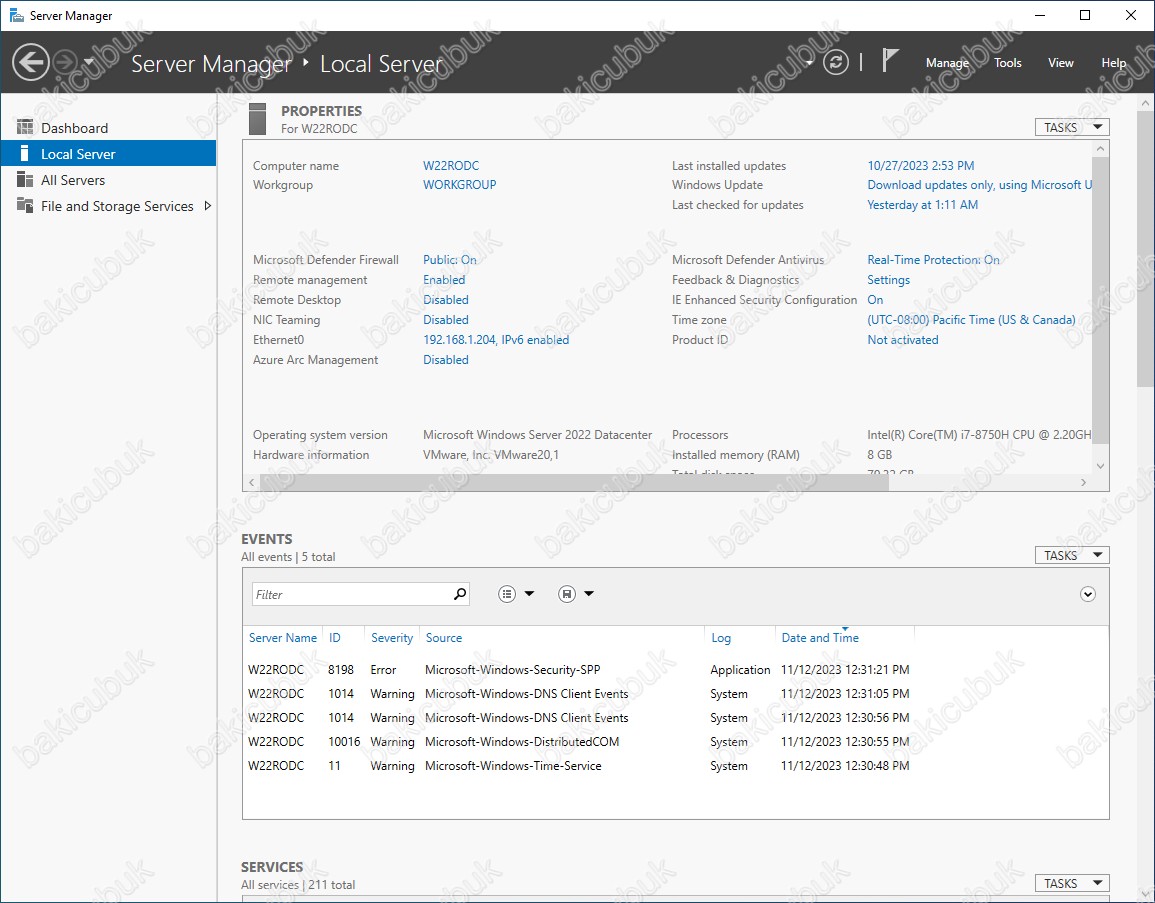The image size is (1155, 903).
Task: Sort events by Log column
Action: pyautogui.click(x=720, y=638)
